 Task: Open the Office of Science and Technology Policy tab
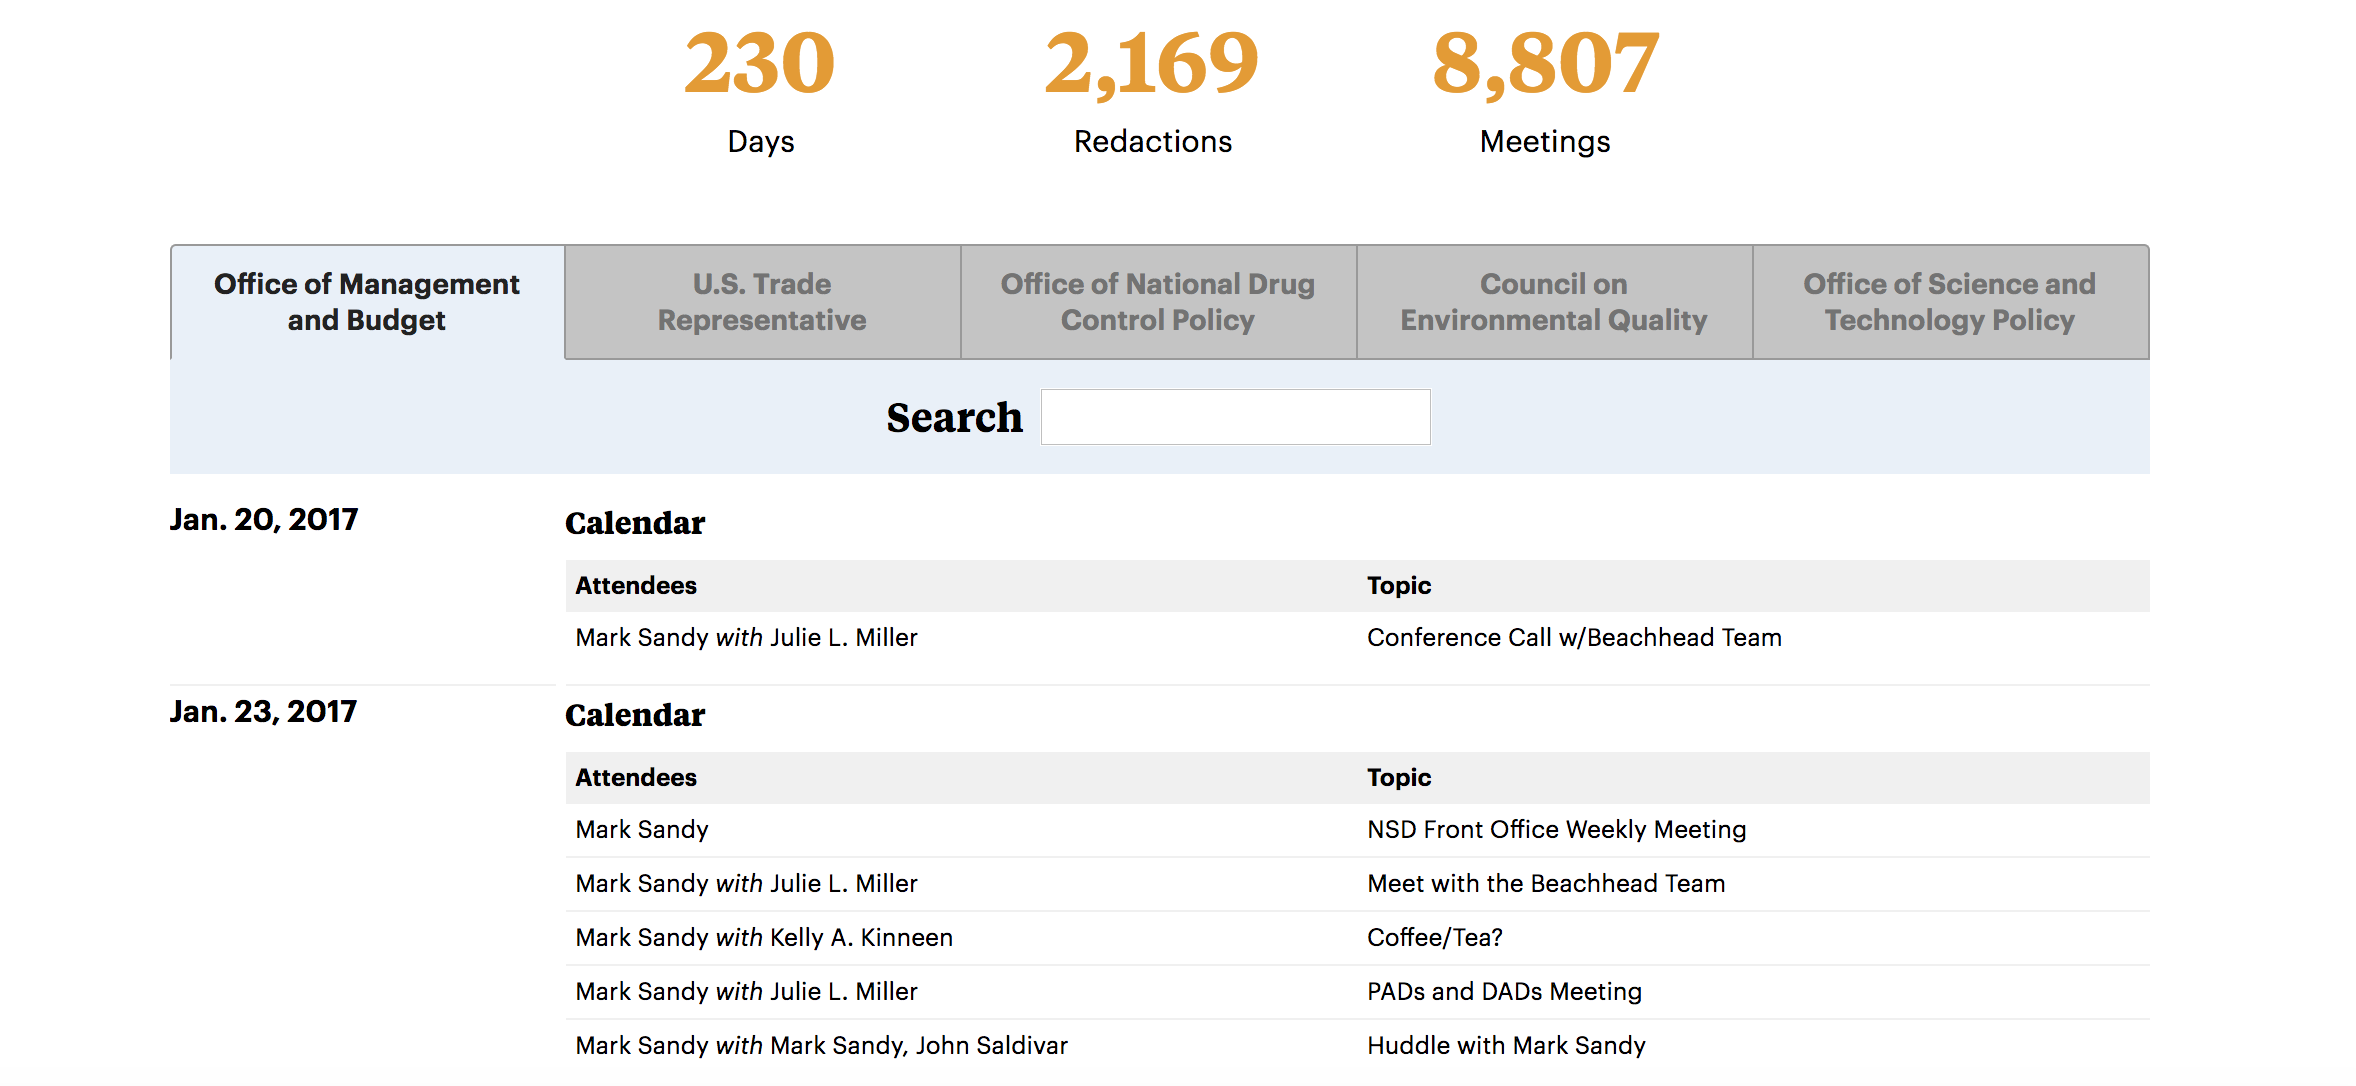[1949, 302]
